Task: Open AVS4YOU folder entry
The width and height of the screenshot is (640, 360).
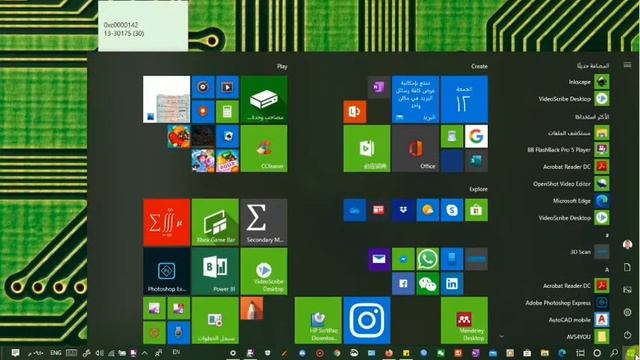Action: (x=587, y=337)
